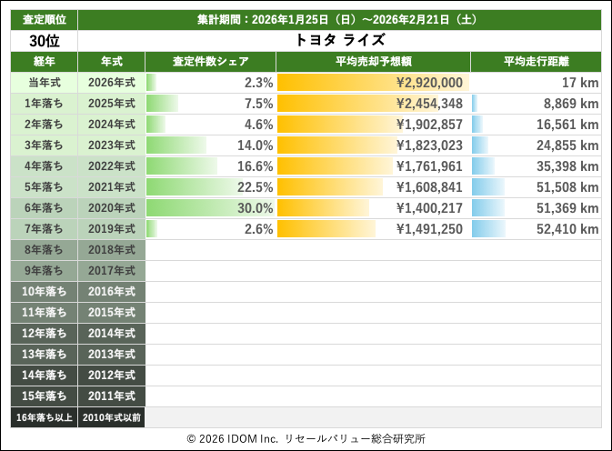The image size is (612, 451).
Task: Click the 査定件数シェア column header
Action: tap(210, 61)
